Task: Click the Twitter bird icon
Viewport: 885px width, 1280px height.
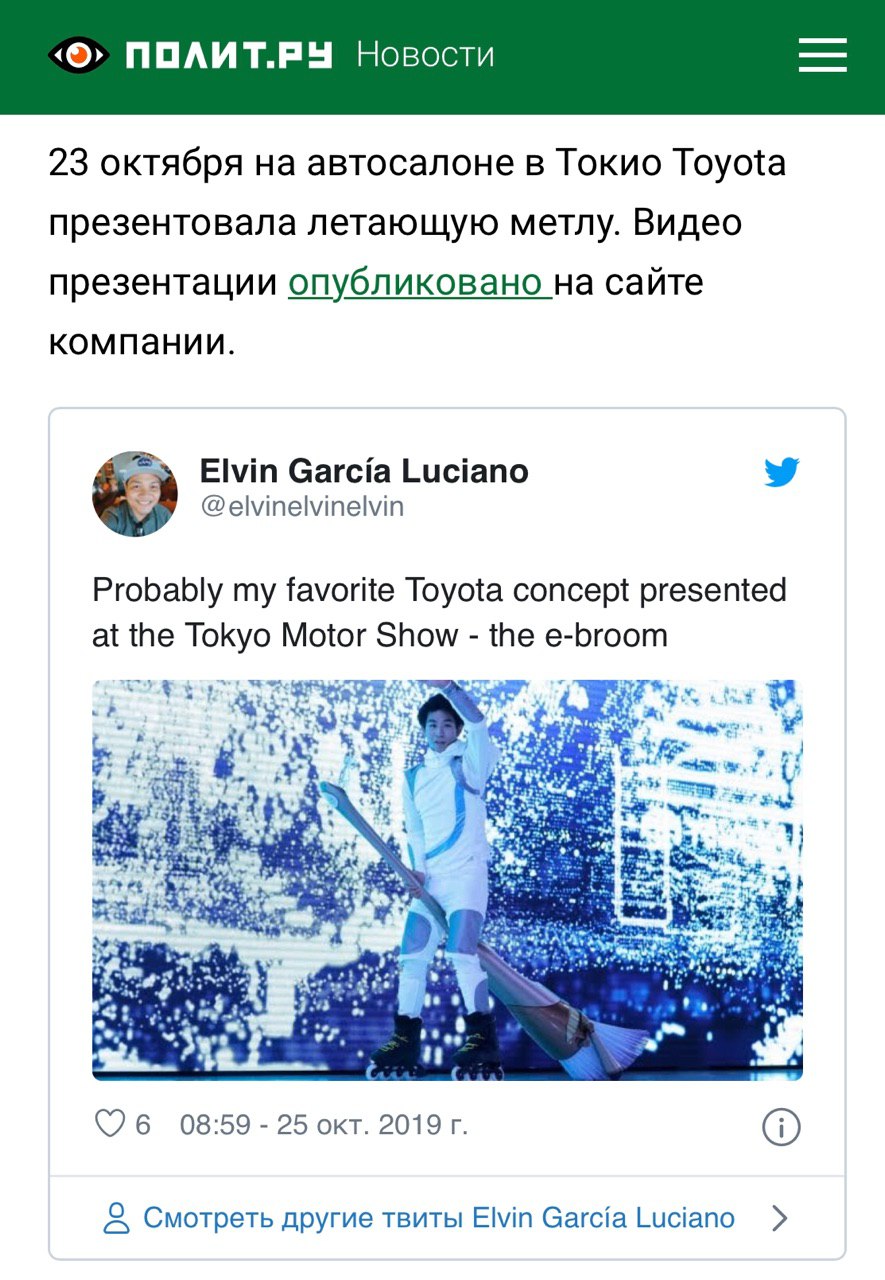Action: [x=782, y=472]
